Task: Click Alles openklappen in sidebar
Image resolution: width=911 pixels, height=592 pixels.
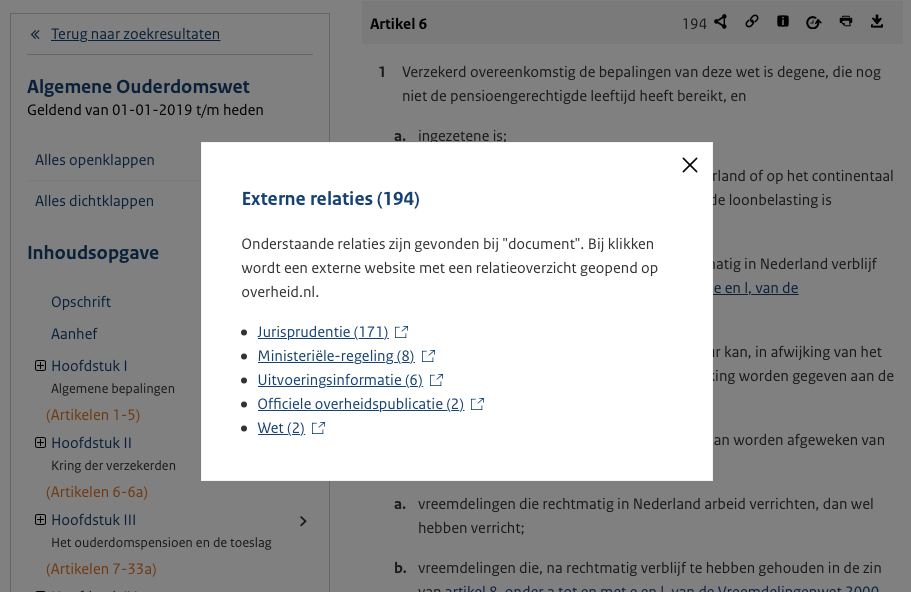Action: point(94,160)
